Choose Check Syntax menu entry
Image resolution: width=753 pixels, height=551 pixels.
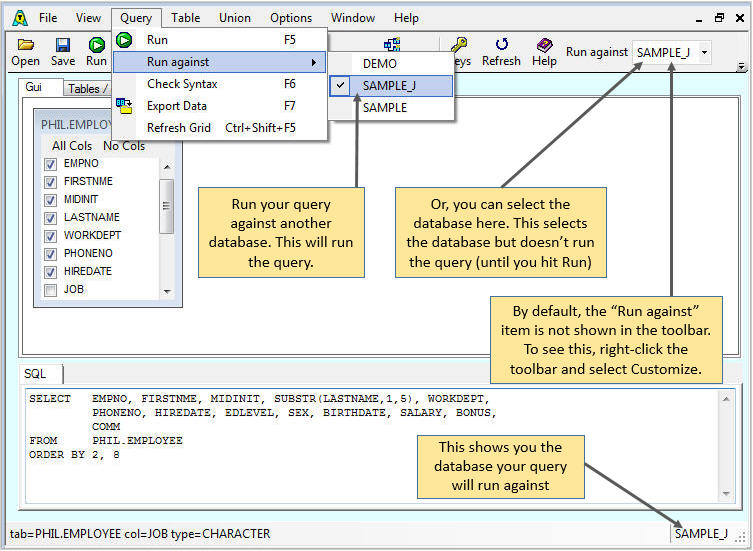[220, 84]
